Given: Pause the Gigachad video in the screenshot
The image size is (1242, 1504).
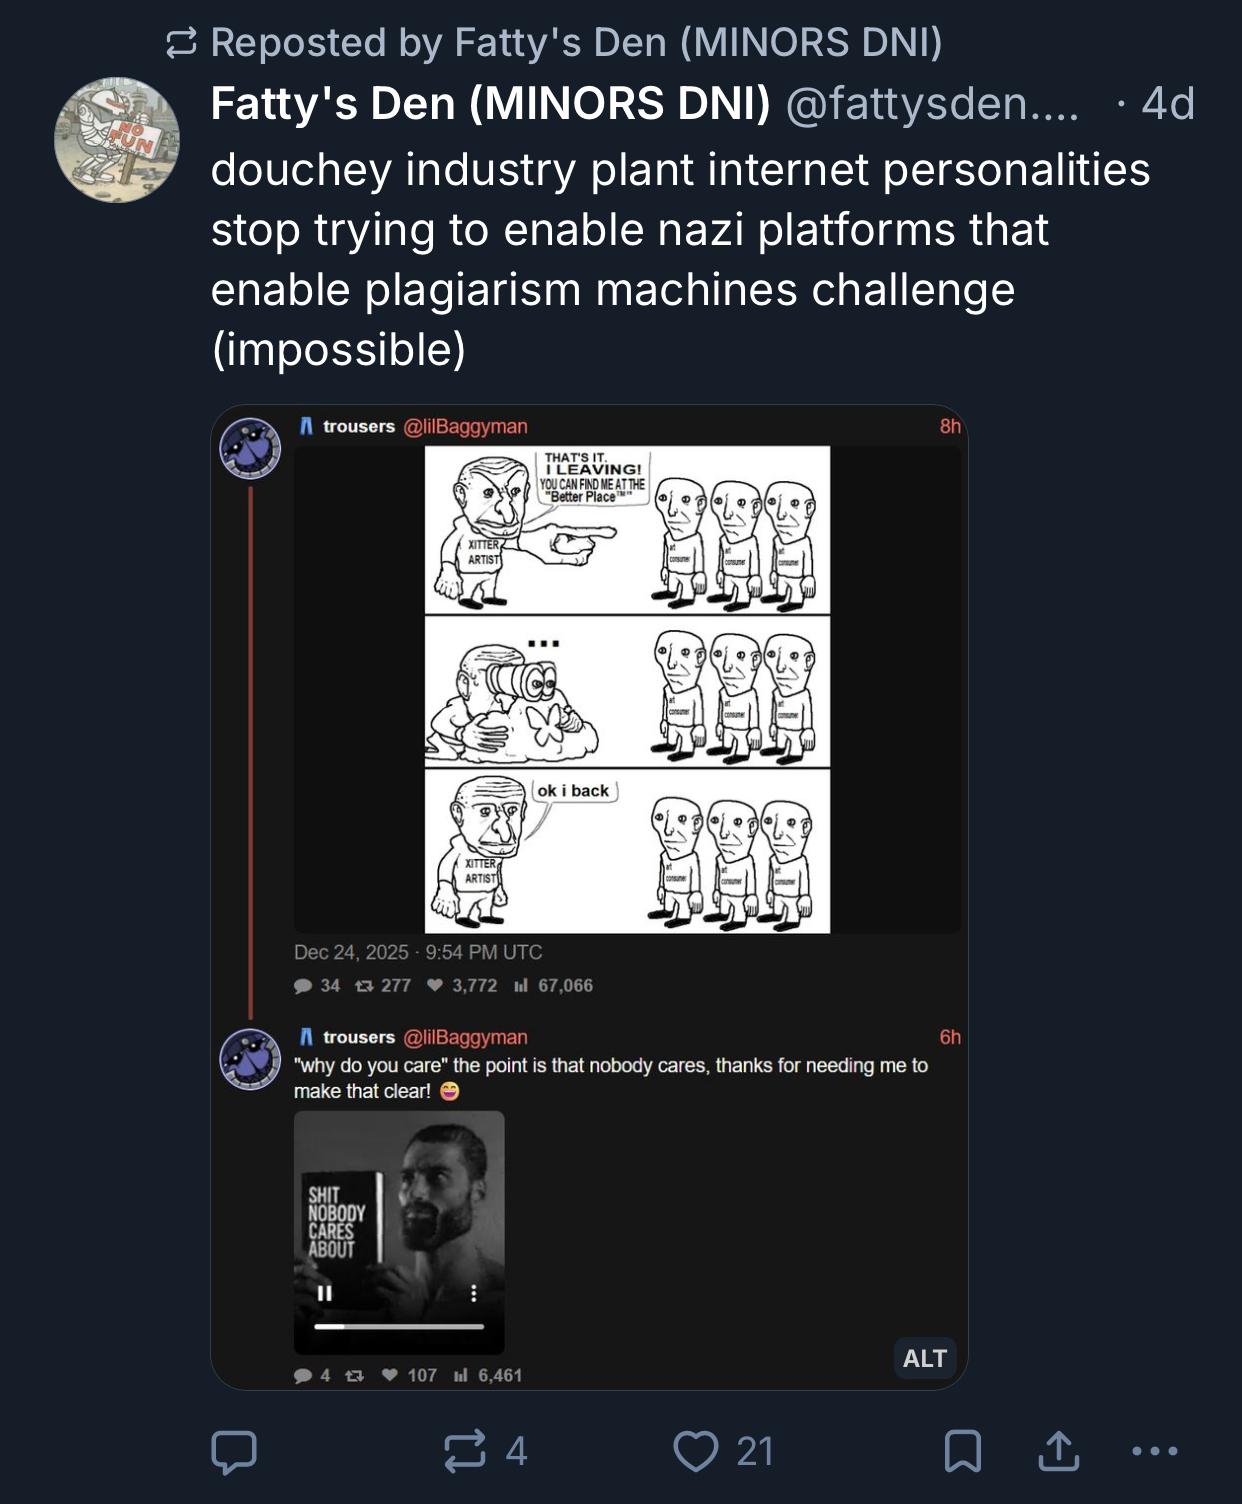Looking at the screenshot, I should coord(324,1293).
